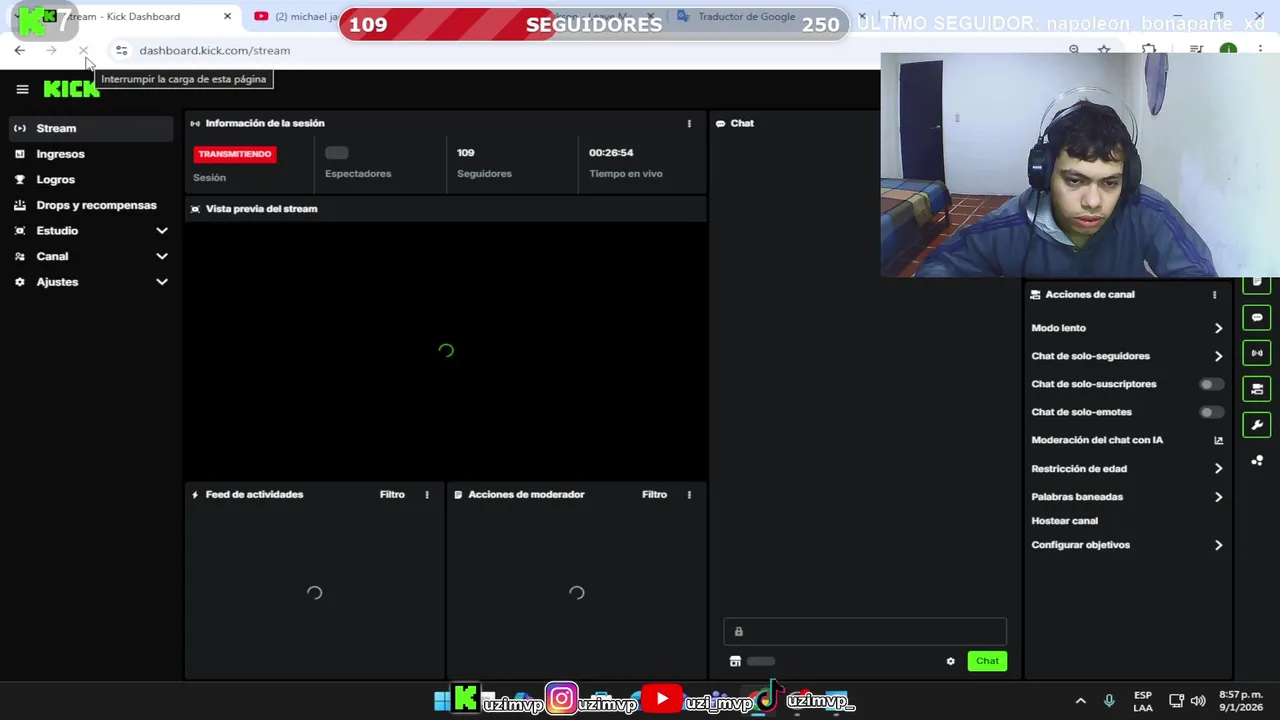
Task: Click Vista previa del stream heading
Action: [261, 209]
